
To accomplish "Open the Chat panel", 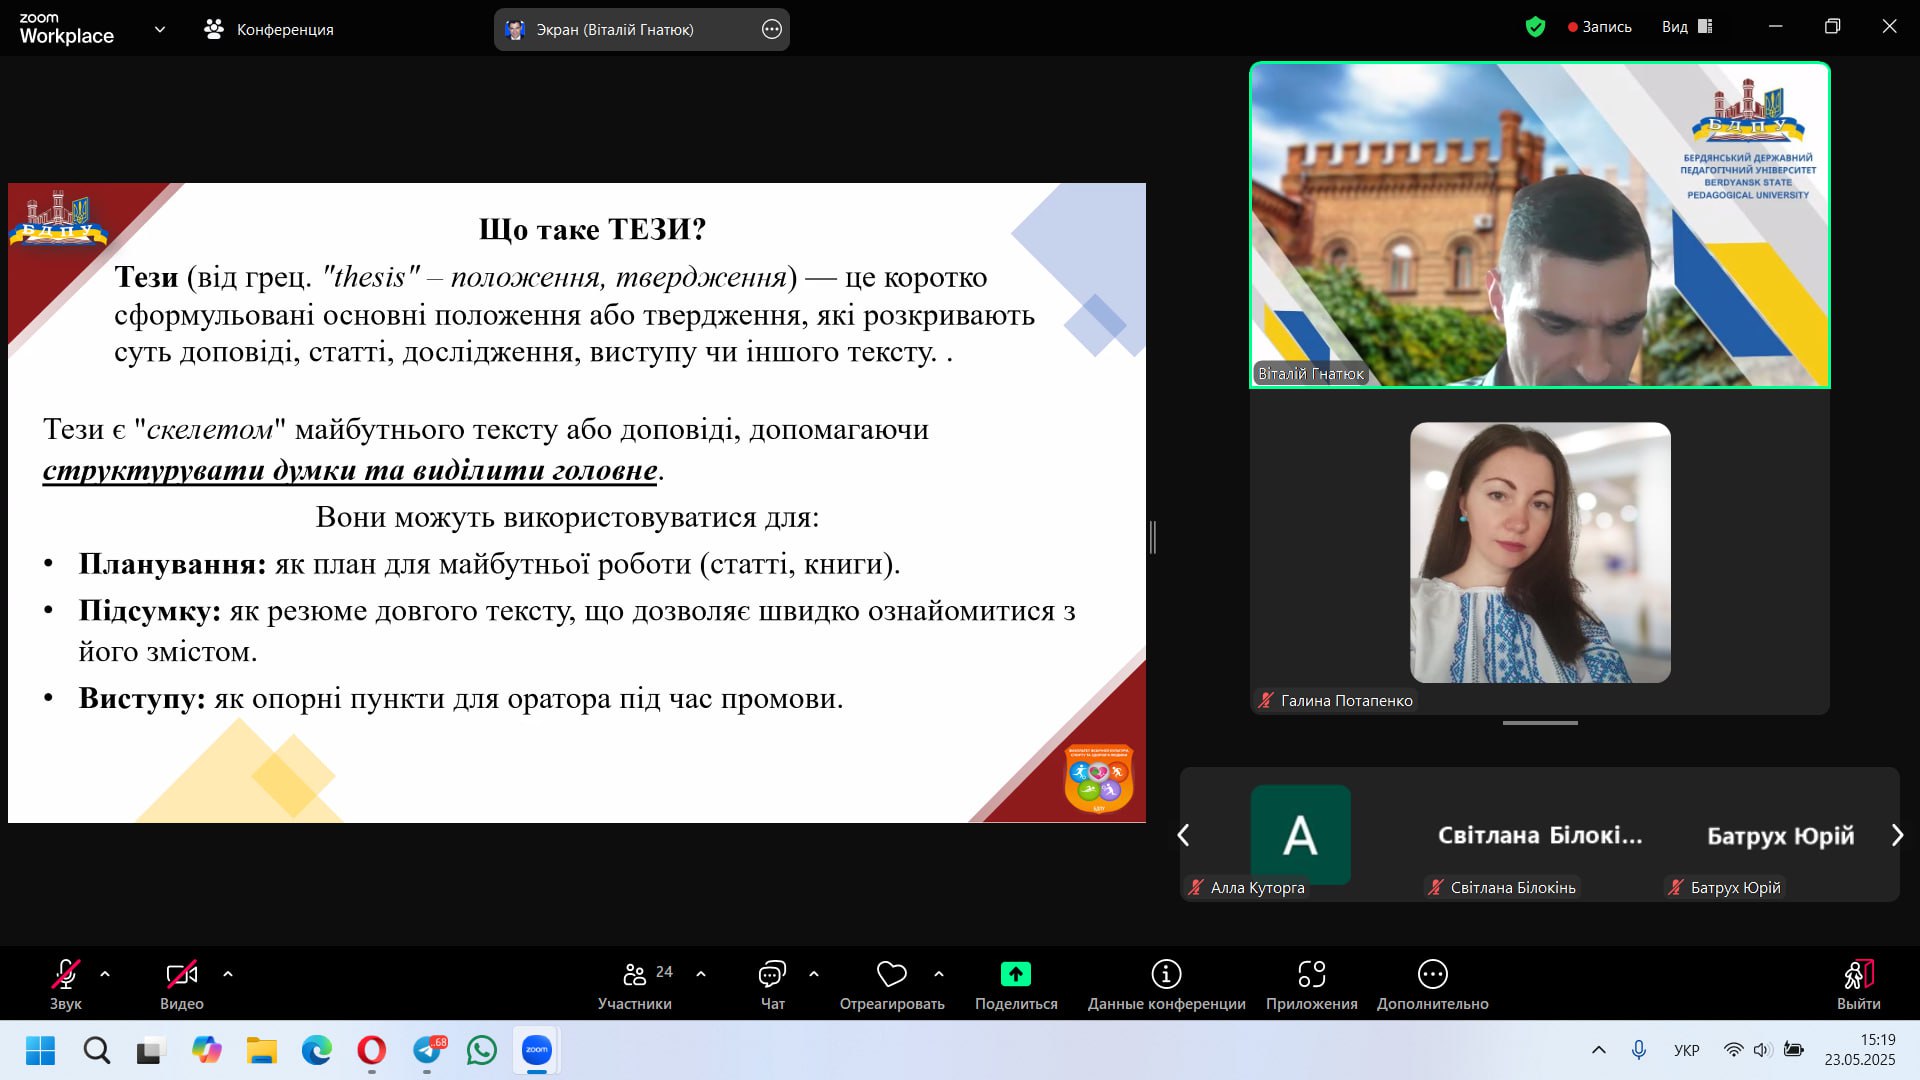I will point(772,974).
